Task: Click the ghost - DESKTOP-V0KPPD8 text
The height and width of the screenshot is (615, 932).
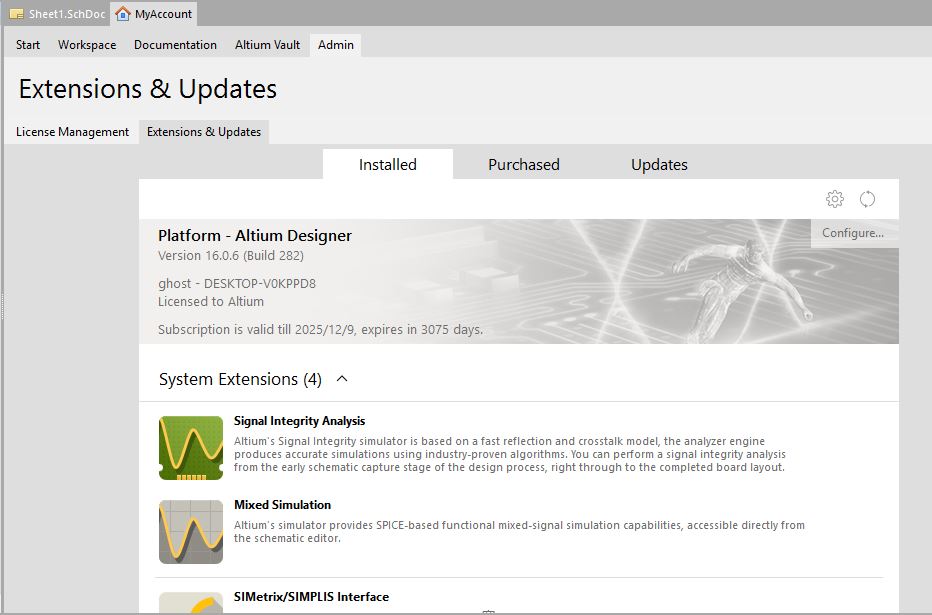Action: (x=237, y=283)
